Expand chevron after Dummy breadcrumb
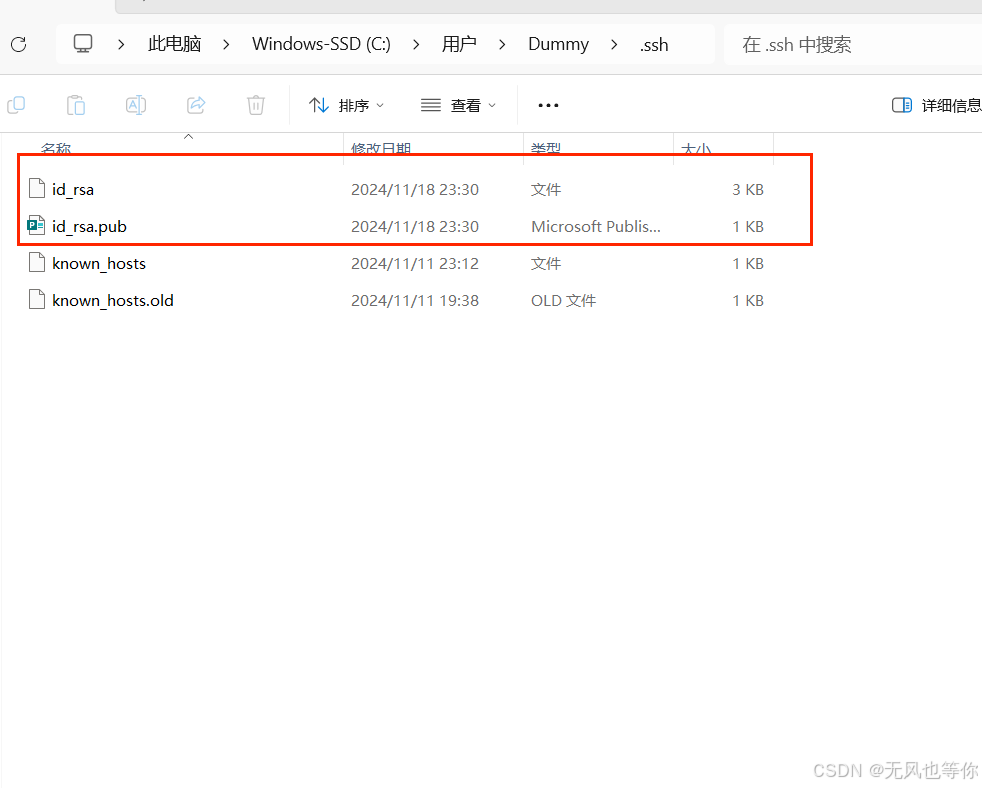 (x=614, y=44)
